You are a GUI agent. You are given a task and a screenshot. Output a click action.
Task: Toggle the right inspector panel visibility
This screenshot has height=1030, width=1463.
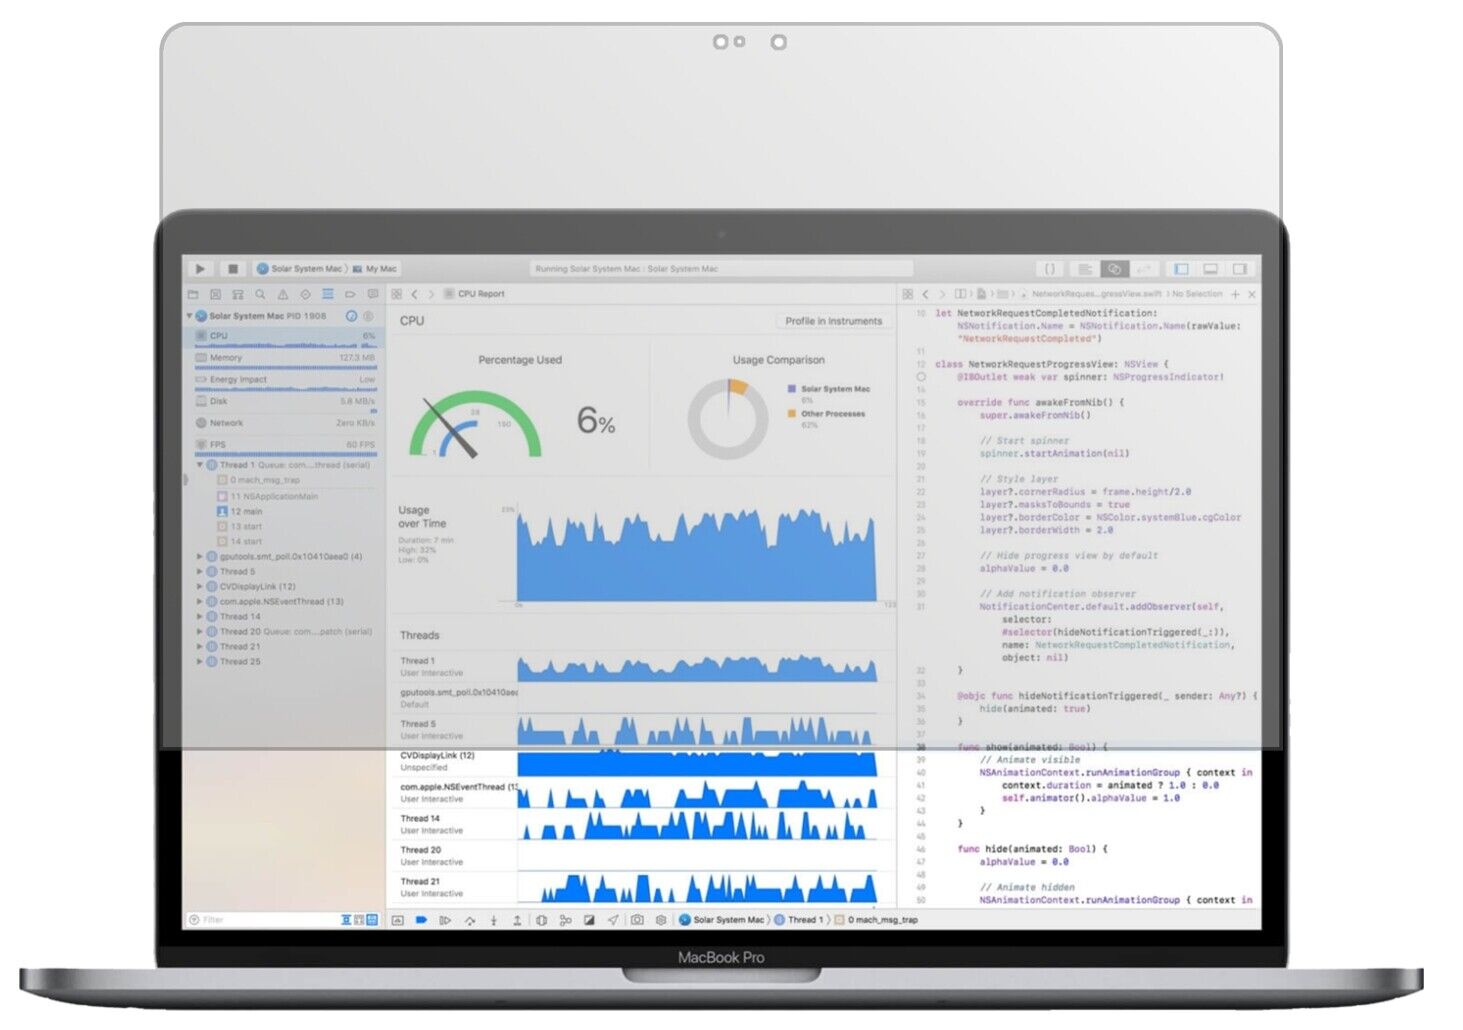[1240, 269]
